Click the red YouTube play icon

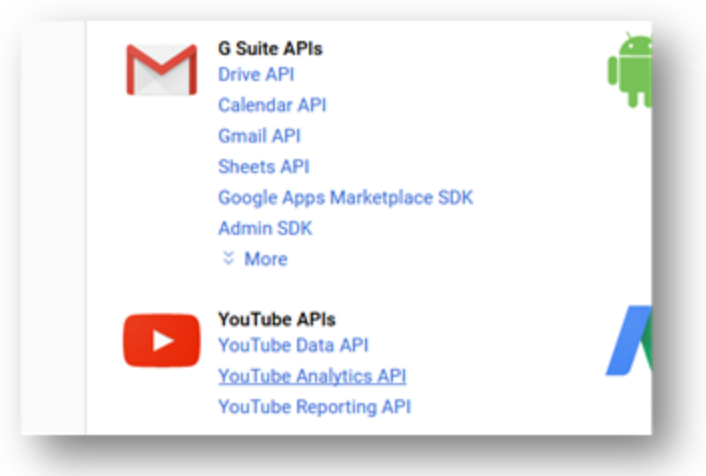click(x=161, y=340)
